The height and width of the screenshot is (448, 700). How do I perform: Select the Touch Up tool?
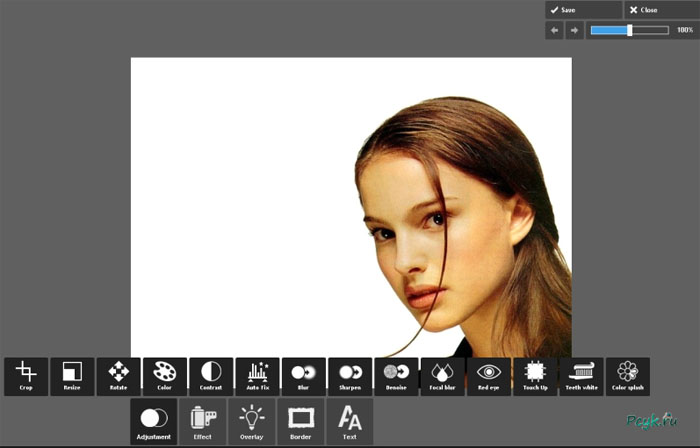pos(535,377)
